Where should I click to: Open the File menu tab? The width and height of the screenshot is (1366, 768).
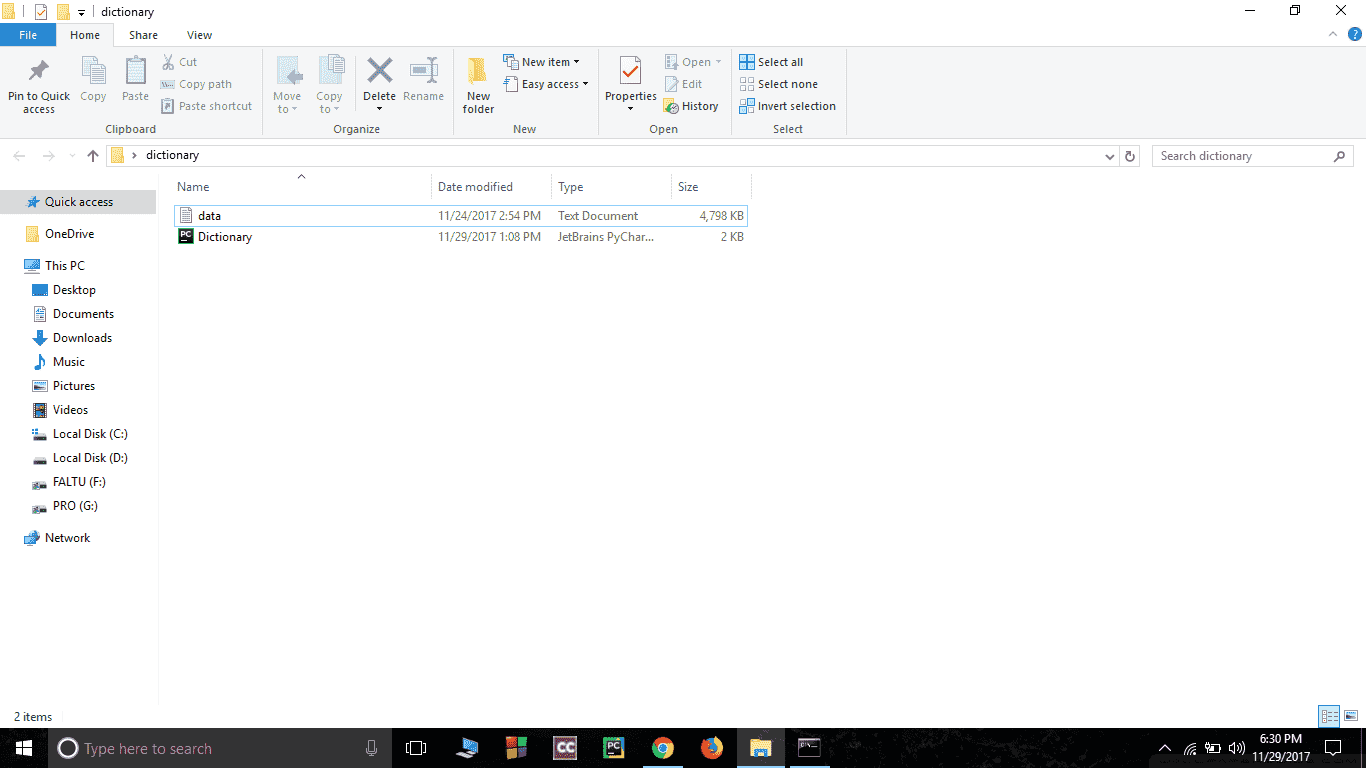click(x=28, y=35)
